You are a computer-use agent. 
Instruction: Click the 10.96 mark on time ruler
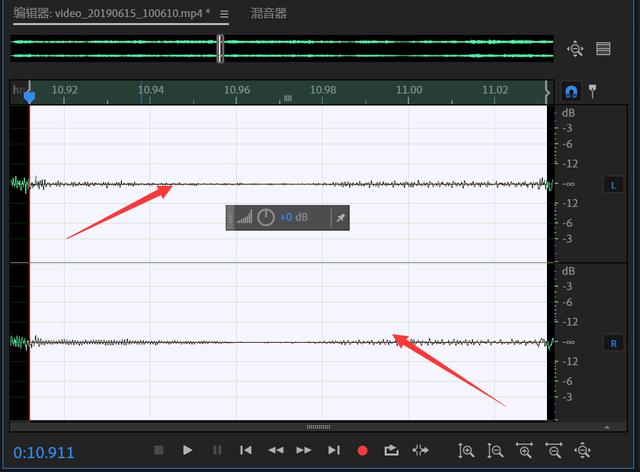pos(237,90)
